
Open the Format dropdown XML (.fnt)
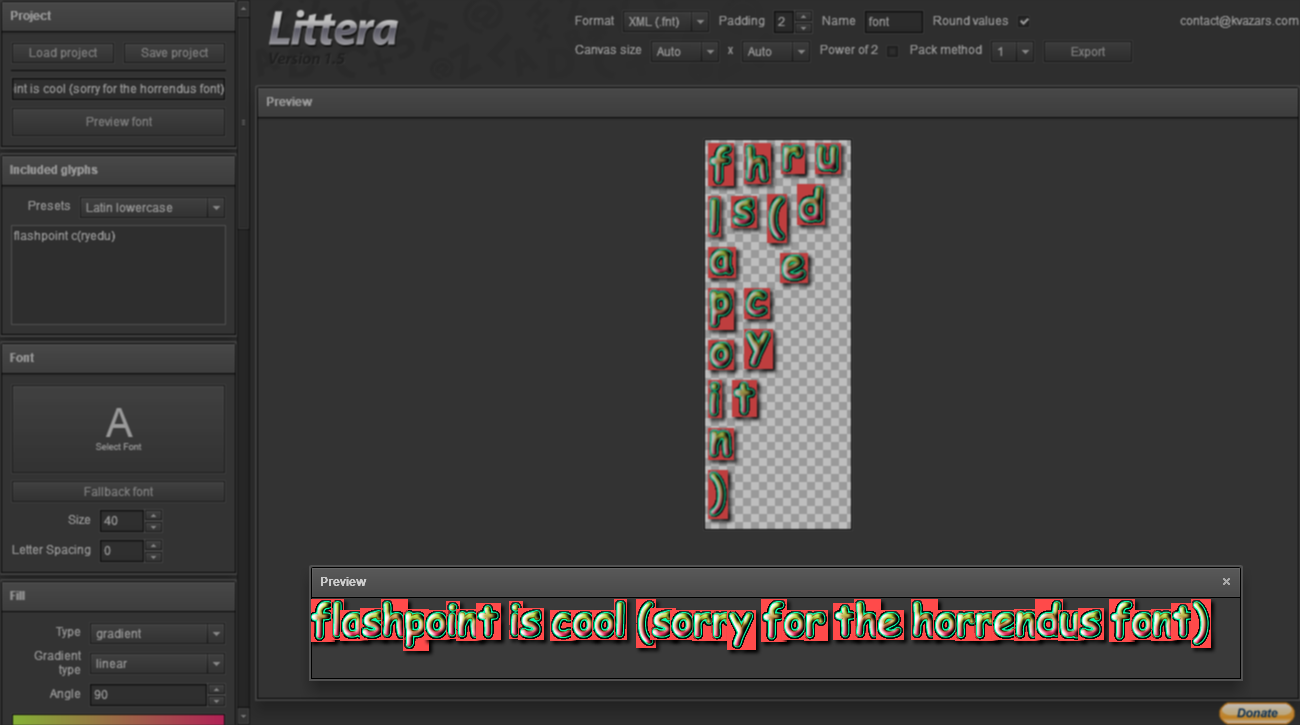click(x=665, y=21)
